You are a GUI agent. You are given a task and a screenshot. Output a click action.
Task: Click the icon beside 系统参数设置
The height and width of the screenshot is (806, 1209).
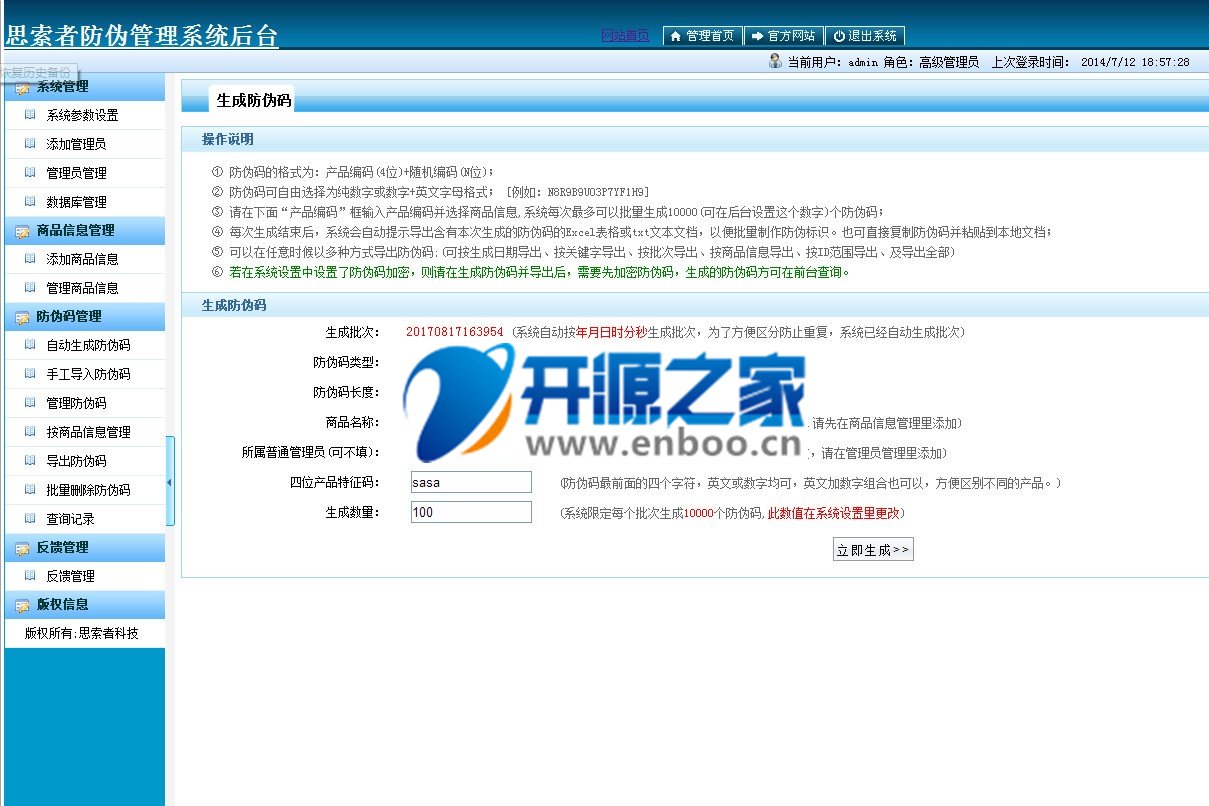click(x=30, y=115)
